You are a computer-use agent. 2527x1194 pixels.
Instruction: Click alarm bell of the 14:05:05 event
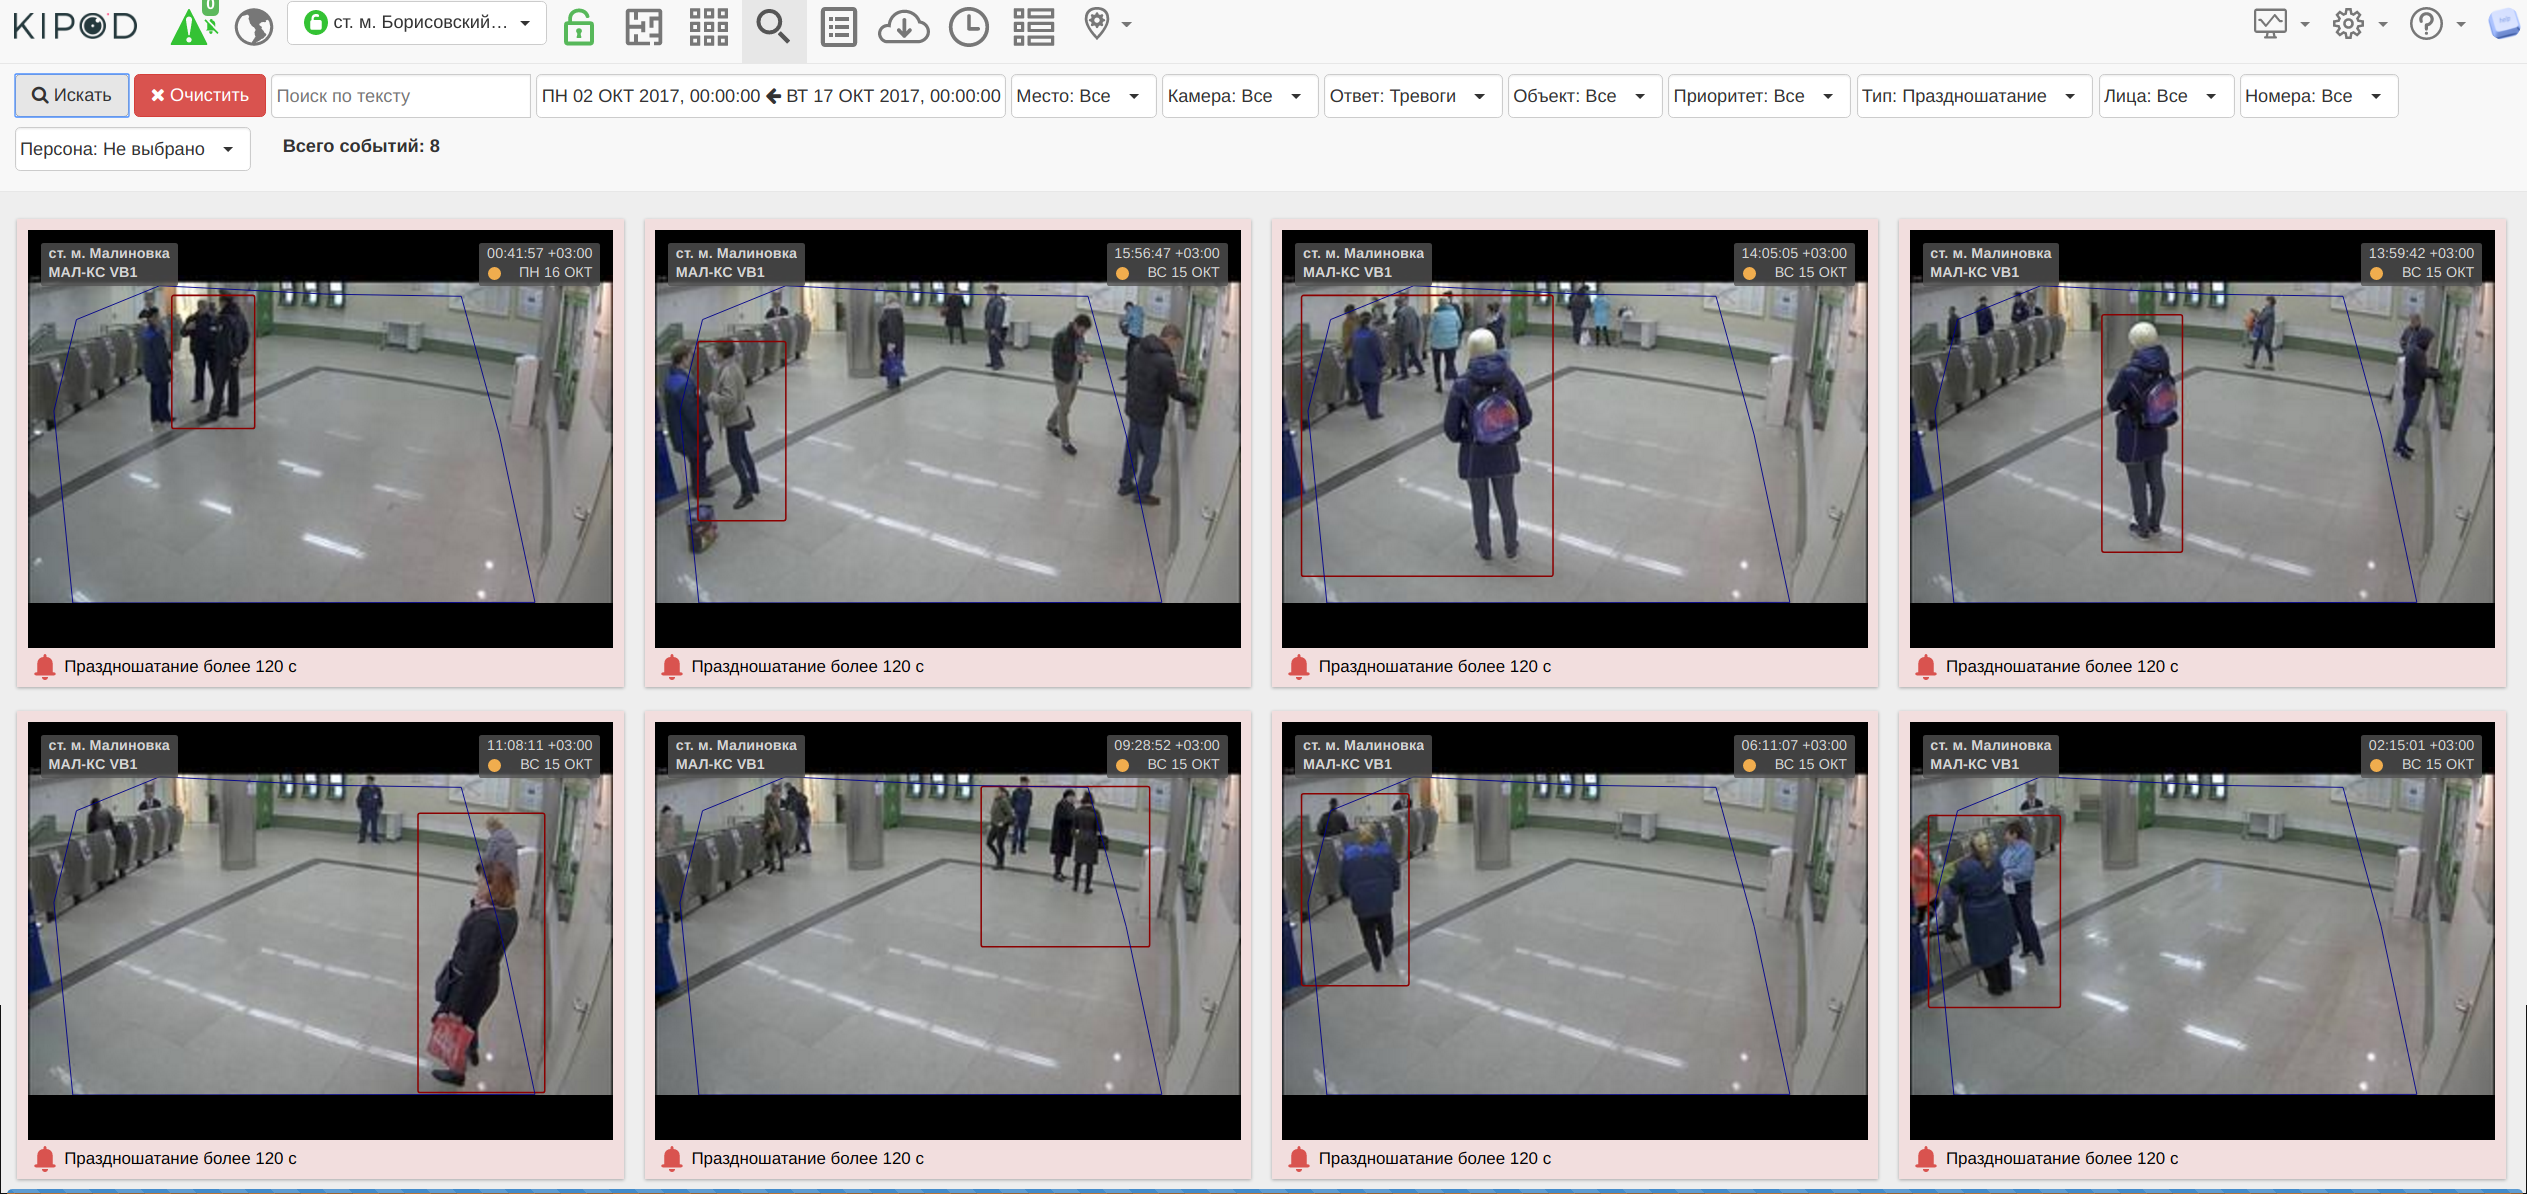[x=1299, y=667]
